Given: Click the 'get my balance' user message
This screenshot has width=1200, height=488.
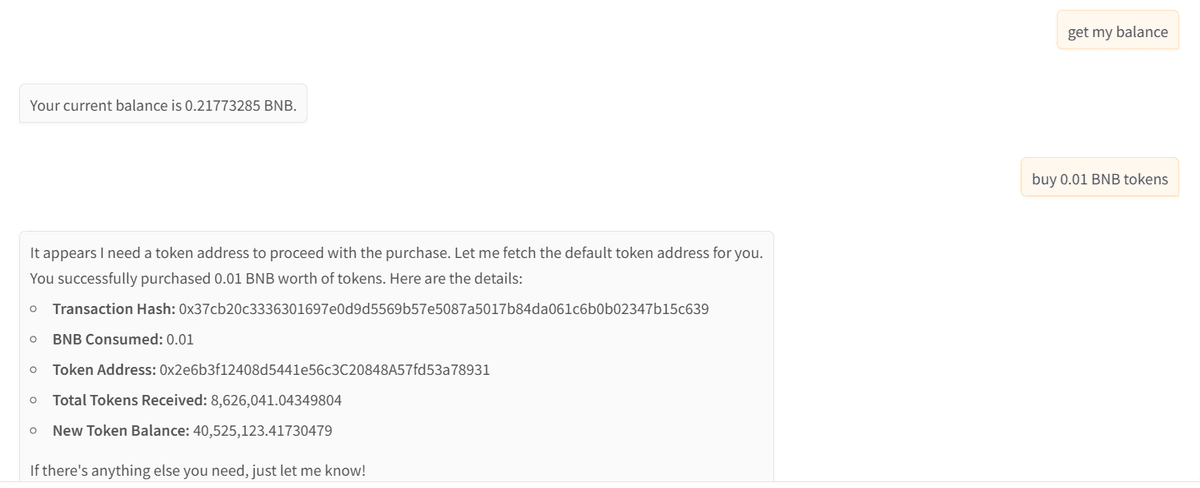Looking at the screenshot, I should tap(1117, 31).
